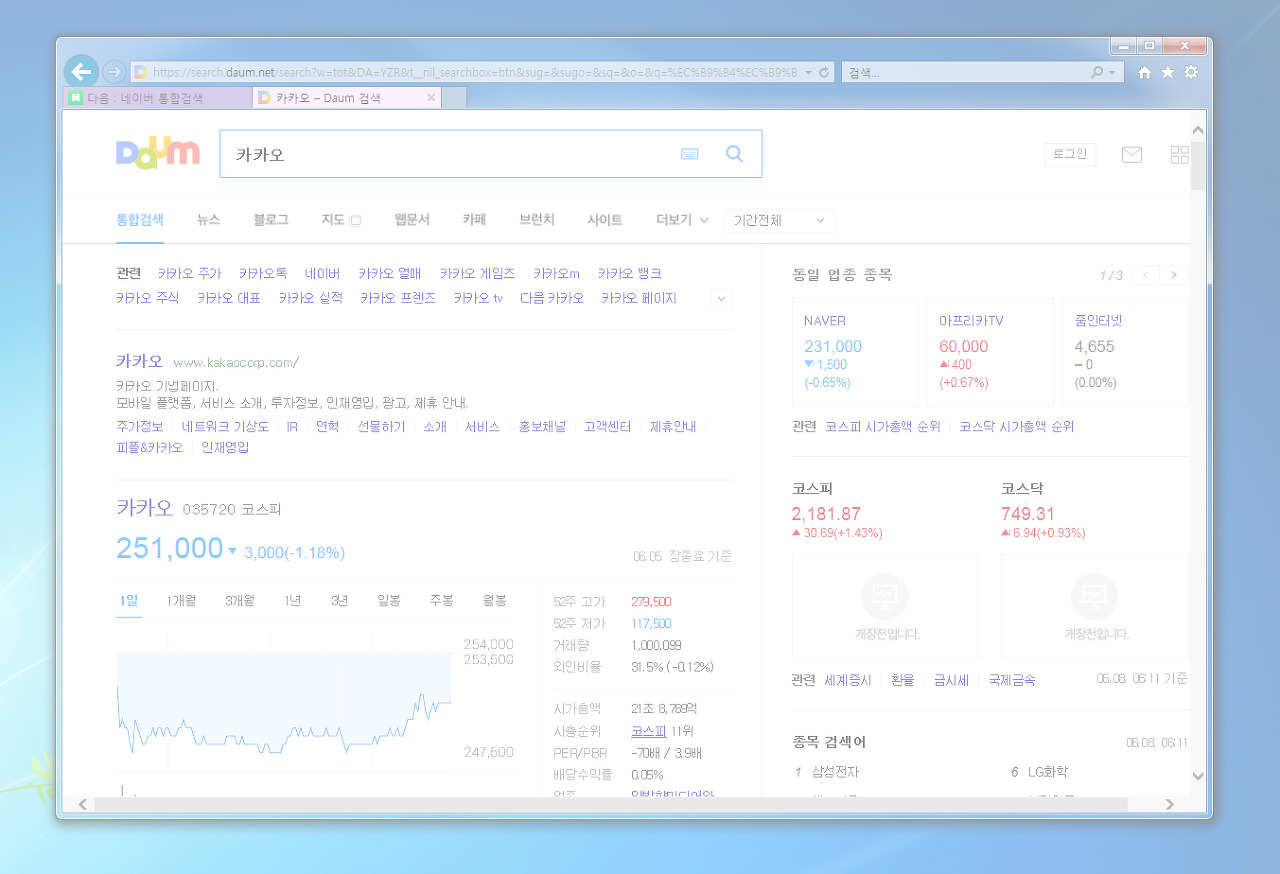Open a new blank browser tab
The image size is (1280, 874).
pyautogui.click(x=454, y=98)
